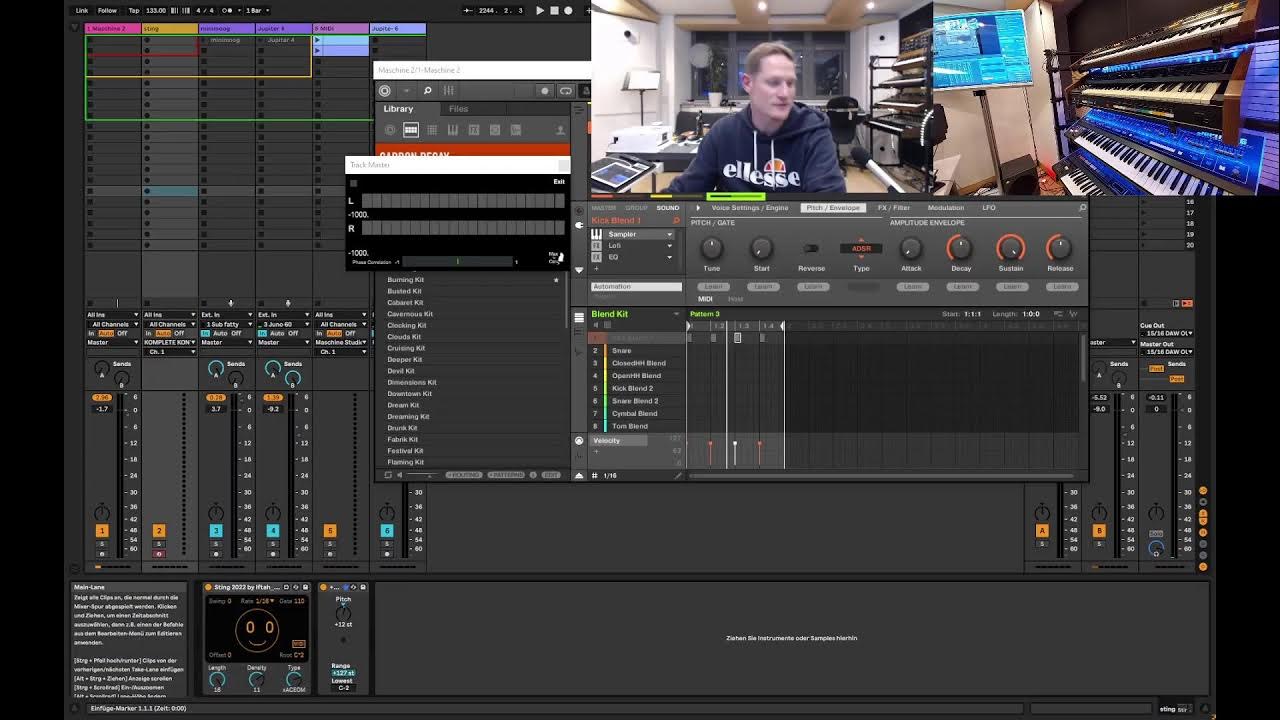Switch to the SOUND tab in Maschine
Image resolution: width=1280 pixels, height=720 pixels.
(668, 208)
